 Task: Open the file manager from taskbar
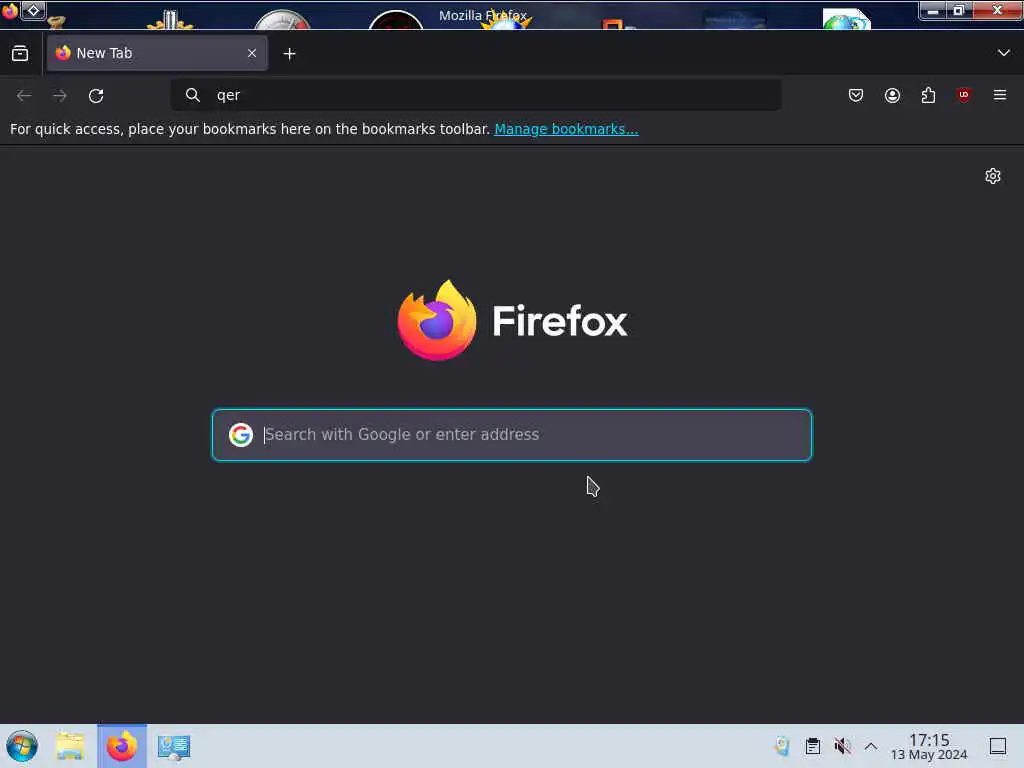pyautogui.click(x=70, y=746)
